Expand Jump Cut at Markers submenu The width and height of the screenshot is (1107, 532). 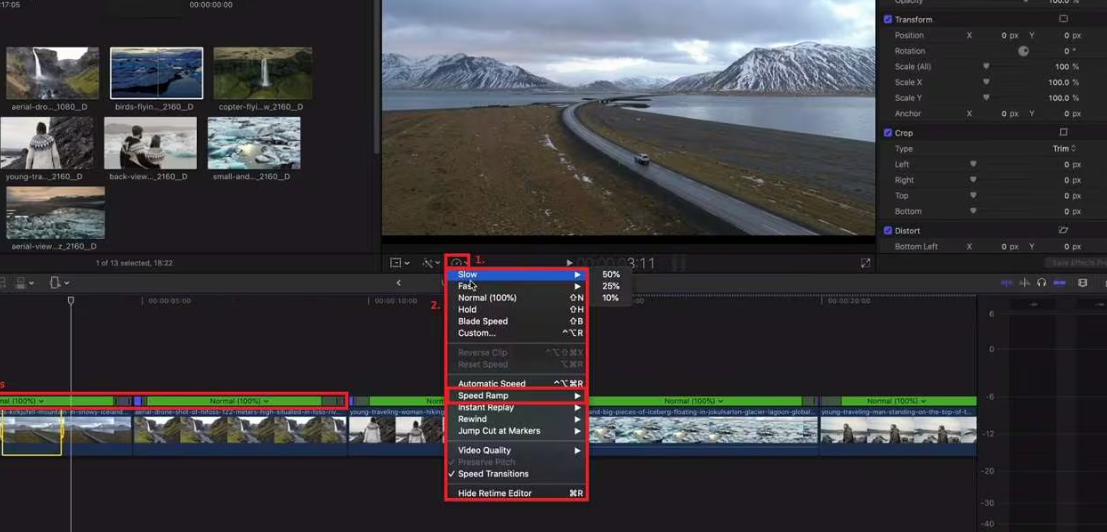coord(516,431)
